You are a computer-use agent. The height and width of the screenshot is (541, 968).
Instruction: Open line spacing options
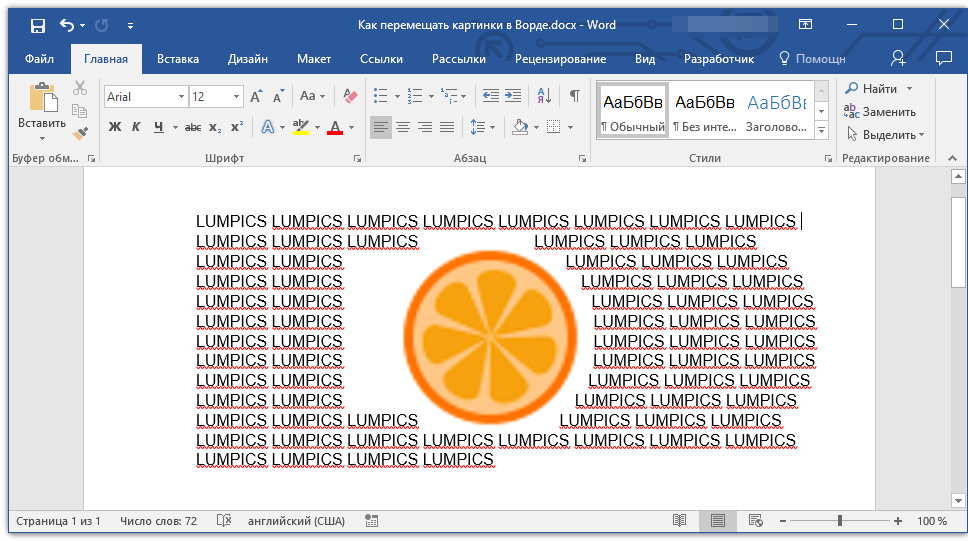tap(482, 128)
